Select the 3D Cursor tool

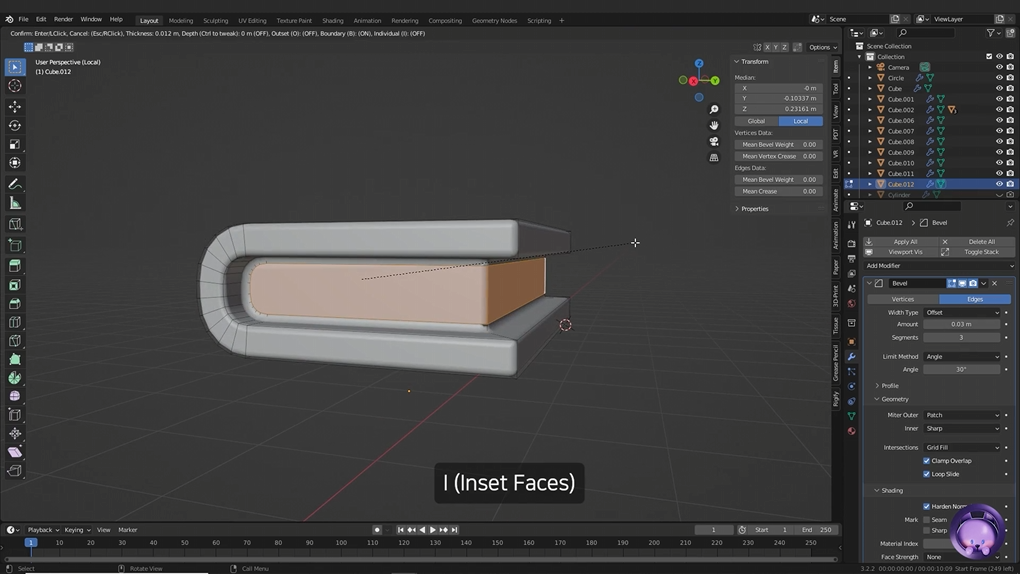coord(15,86)
